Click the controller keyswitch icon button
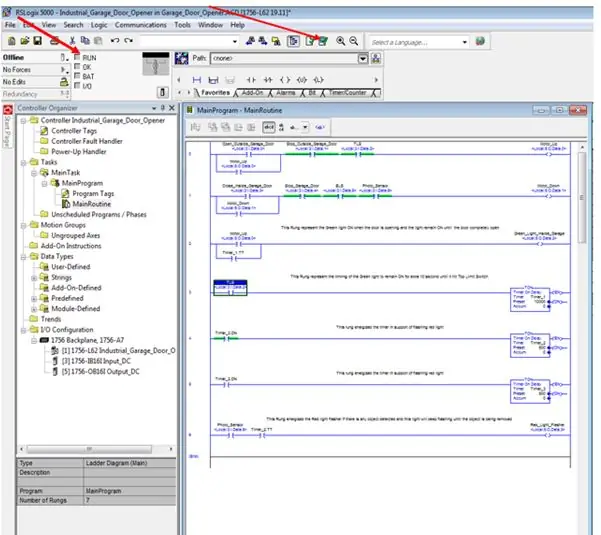This screenshot has height=535, width=601. coord(163,92)
